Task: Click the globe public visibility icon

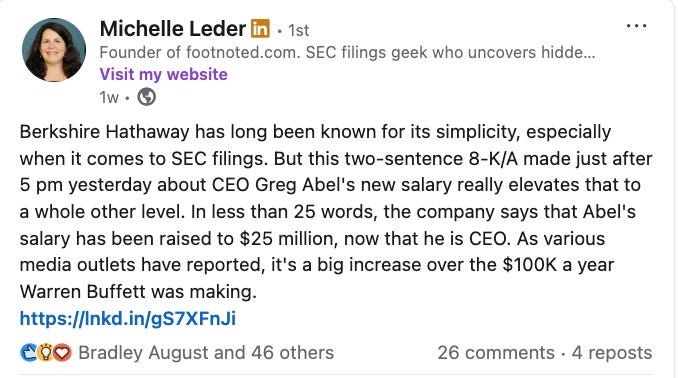Action: point(147,97)
